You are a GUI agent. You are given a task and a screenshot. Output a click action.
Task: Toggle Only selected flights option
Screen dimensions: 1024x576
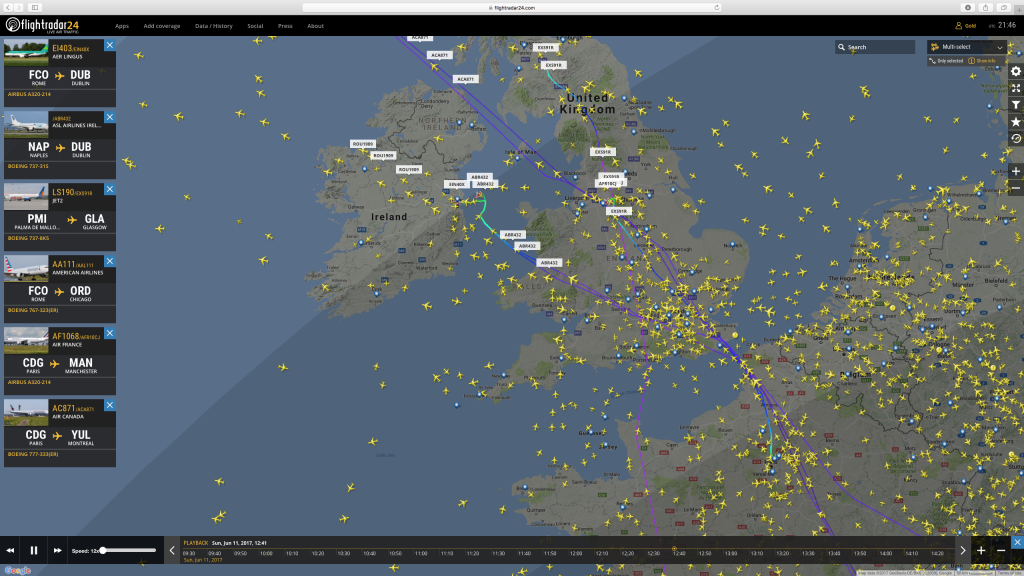(x=946, y=61)
